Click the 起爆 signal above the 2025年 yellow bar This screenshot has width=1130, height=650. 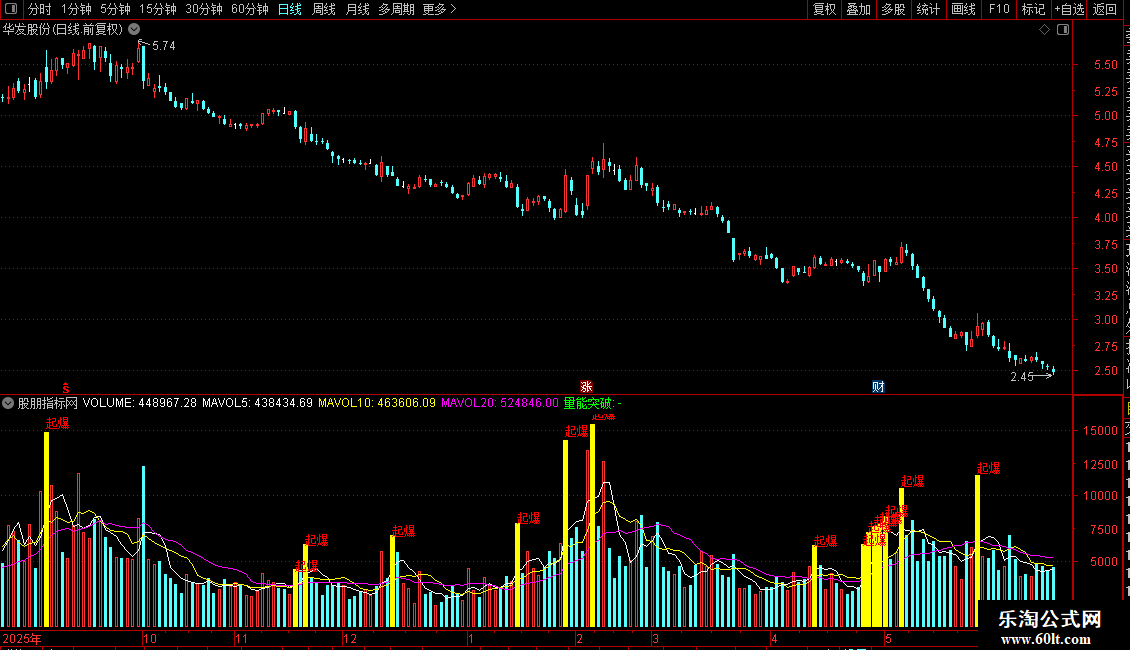[58, 423]
